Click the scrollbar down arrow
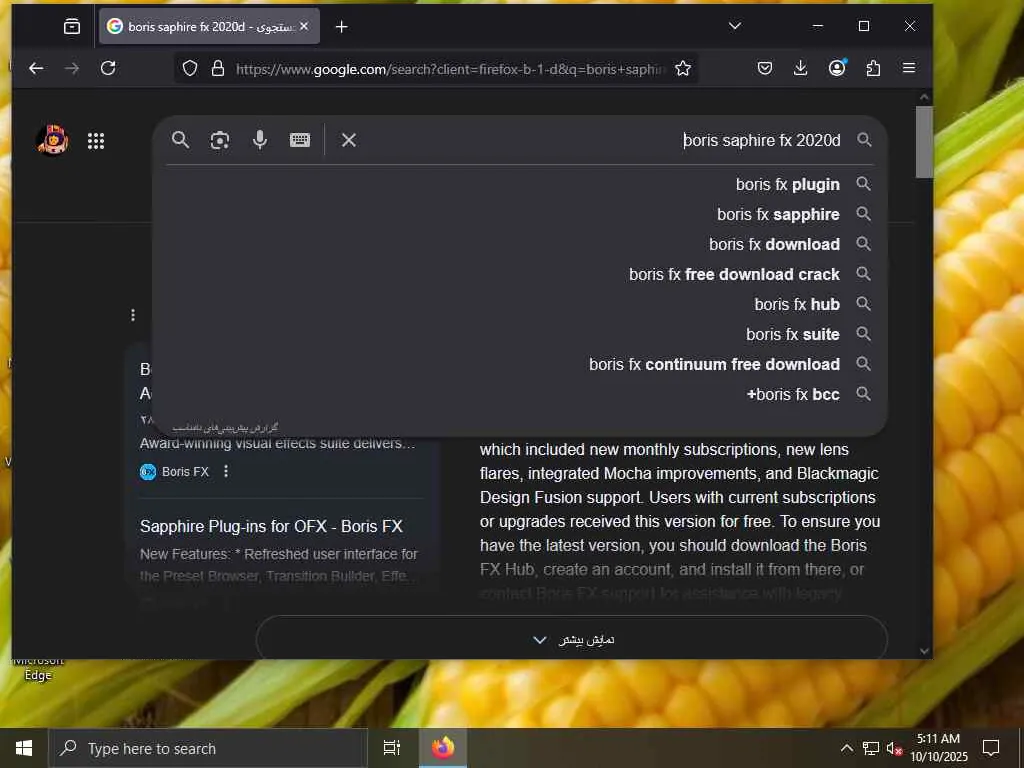This screenshot has width=1024, height=768. [923, 650]
